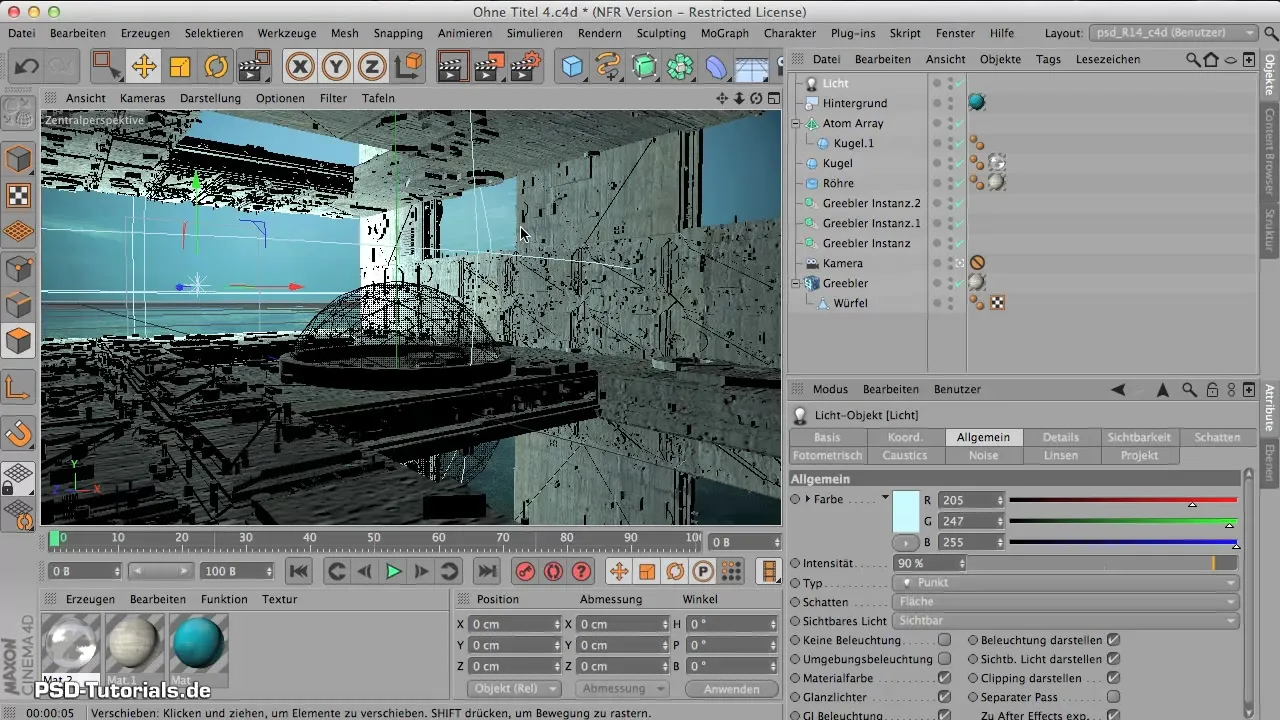The image size is (1280, 720).
Task: Open the viewport Kameras menu
Action: (x=142, y=98)
